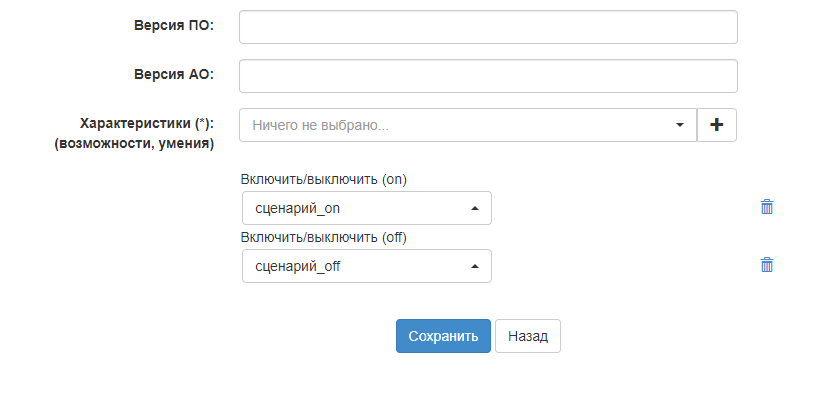Click the 'Включить/выключить (off)' caption
The height and width of the screenshot is (413, 828).
[x=324, y=237]
